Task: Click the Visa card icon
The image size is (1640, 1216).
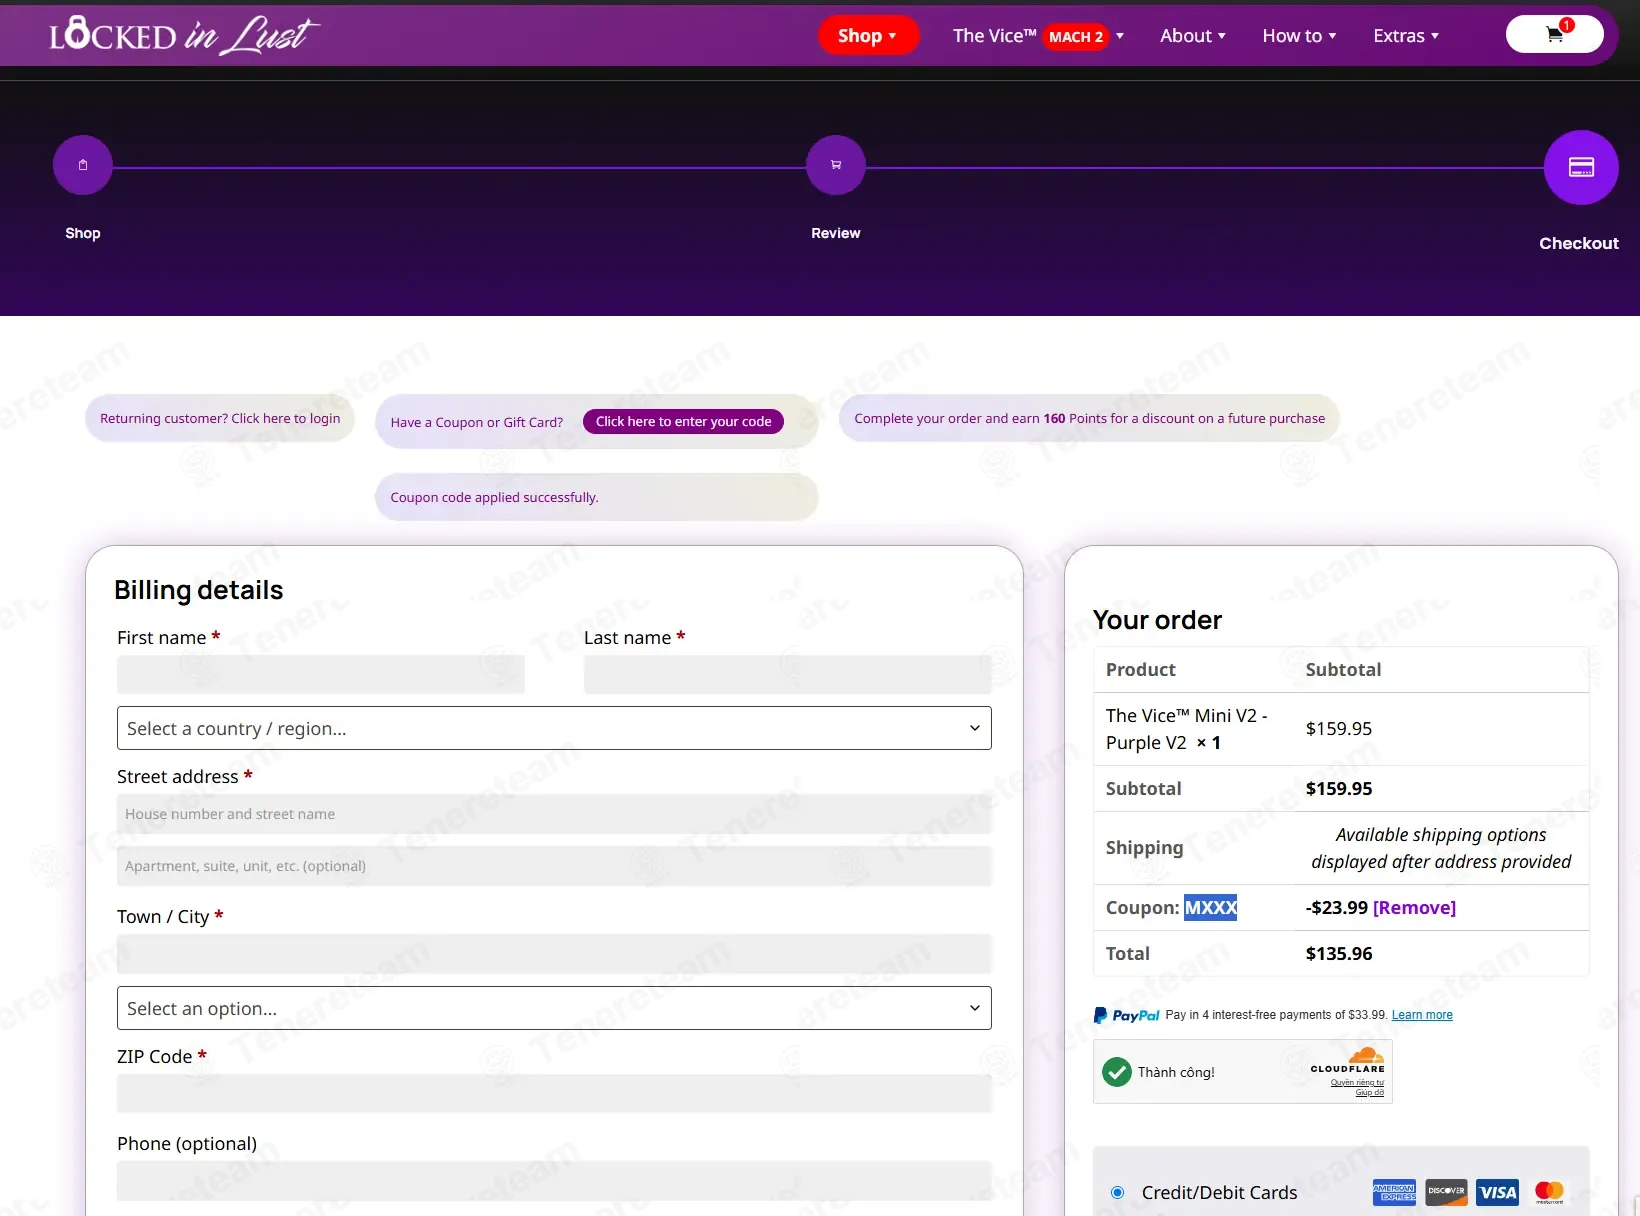Action: coord(1498,1192)
